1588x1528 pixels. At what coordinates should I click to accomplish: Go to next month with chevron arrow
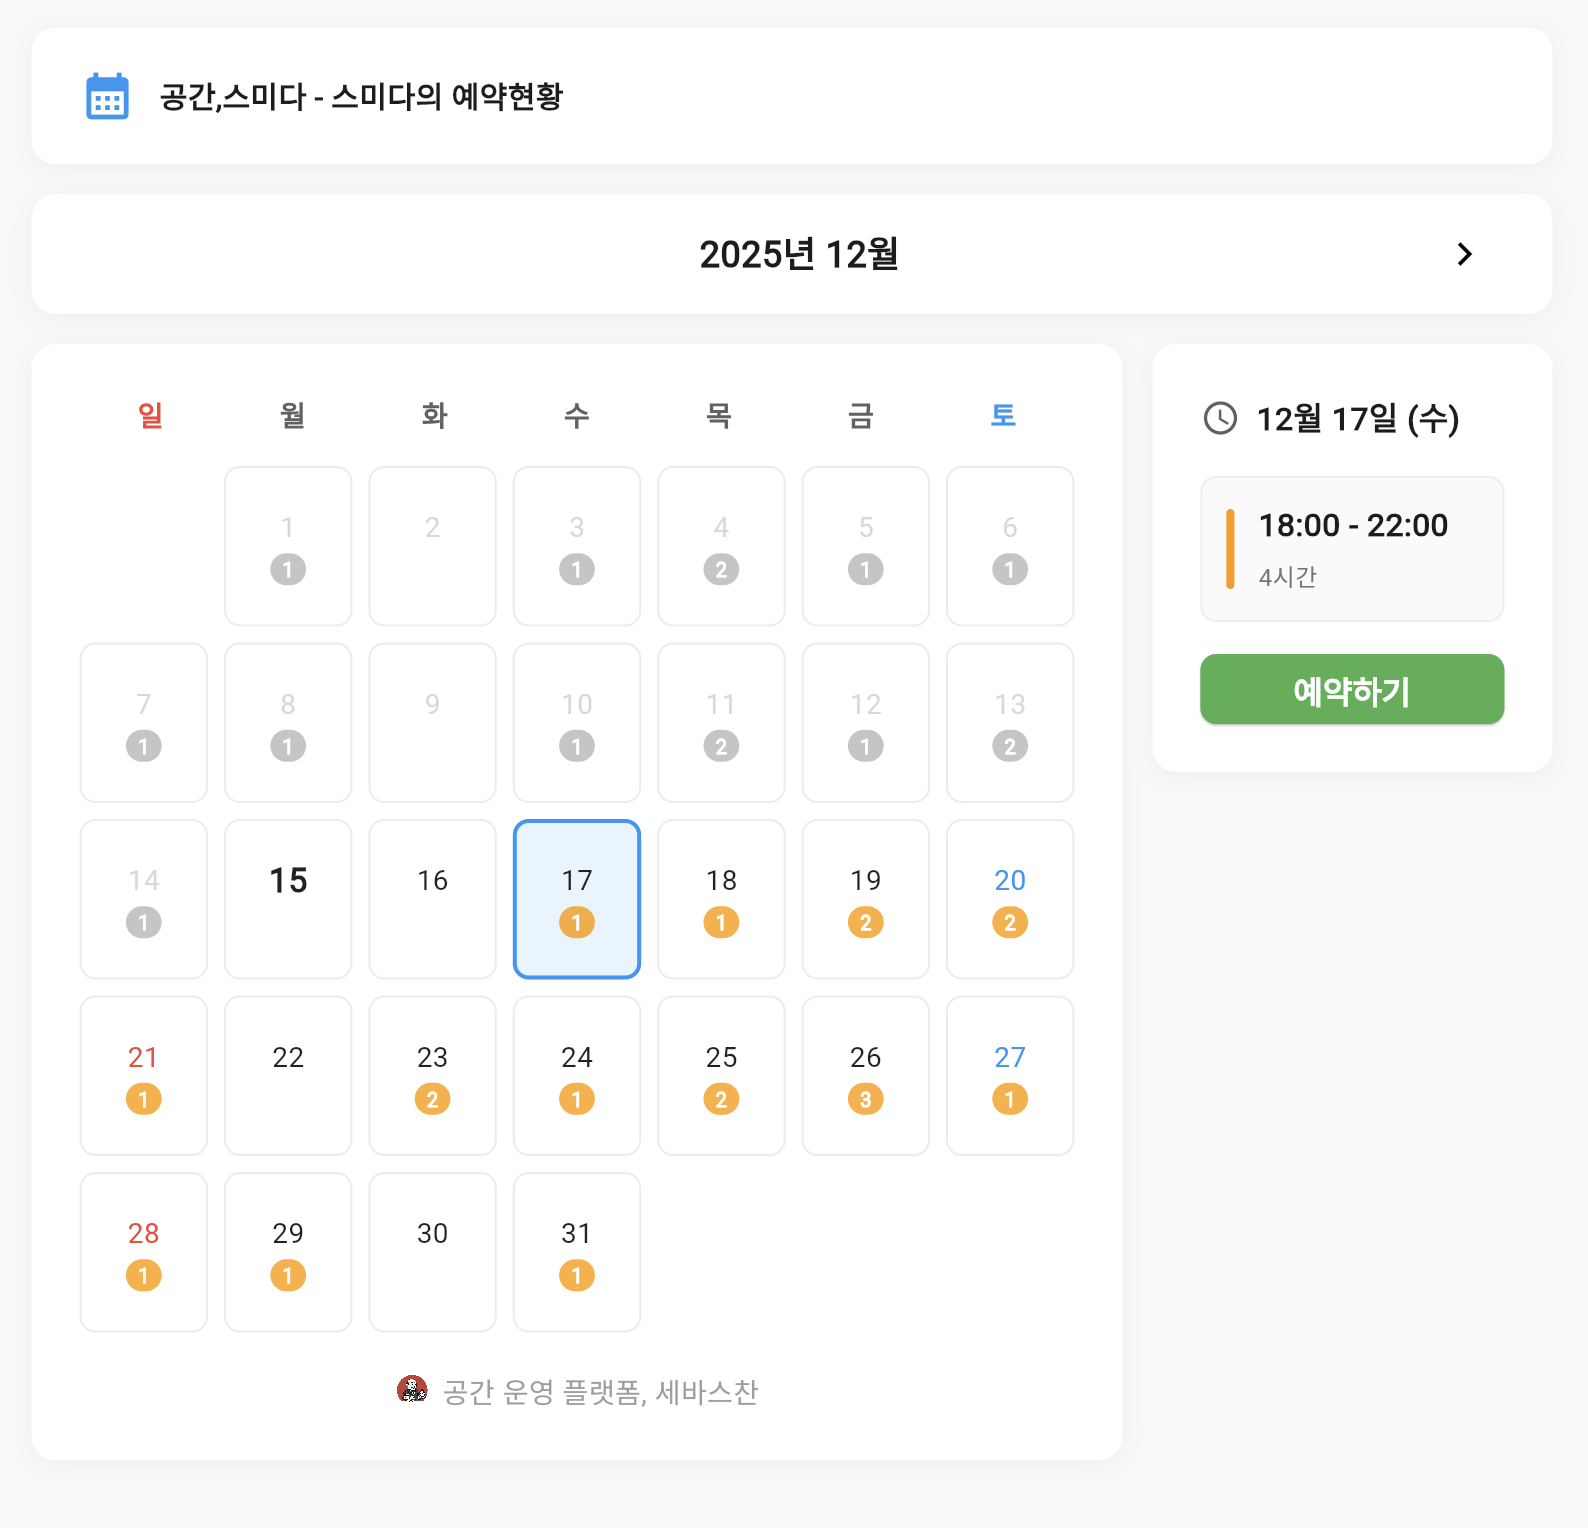[1464, 254]
